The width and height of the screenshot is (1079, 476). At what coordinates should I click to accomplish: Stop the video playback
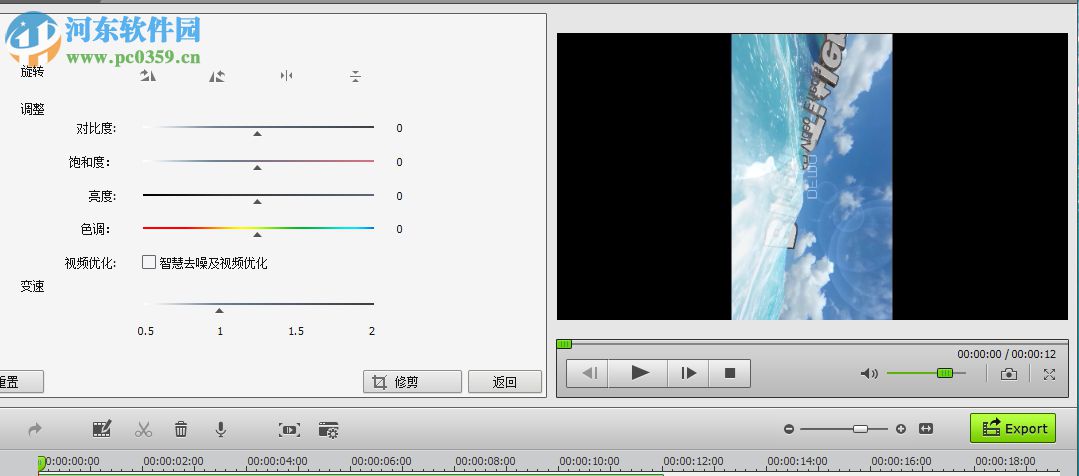pyautogui.click(x=730, y=373)
